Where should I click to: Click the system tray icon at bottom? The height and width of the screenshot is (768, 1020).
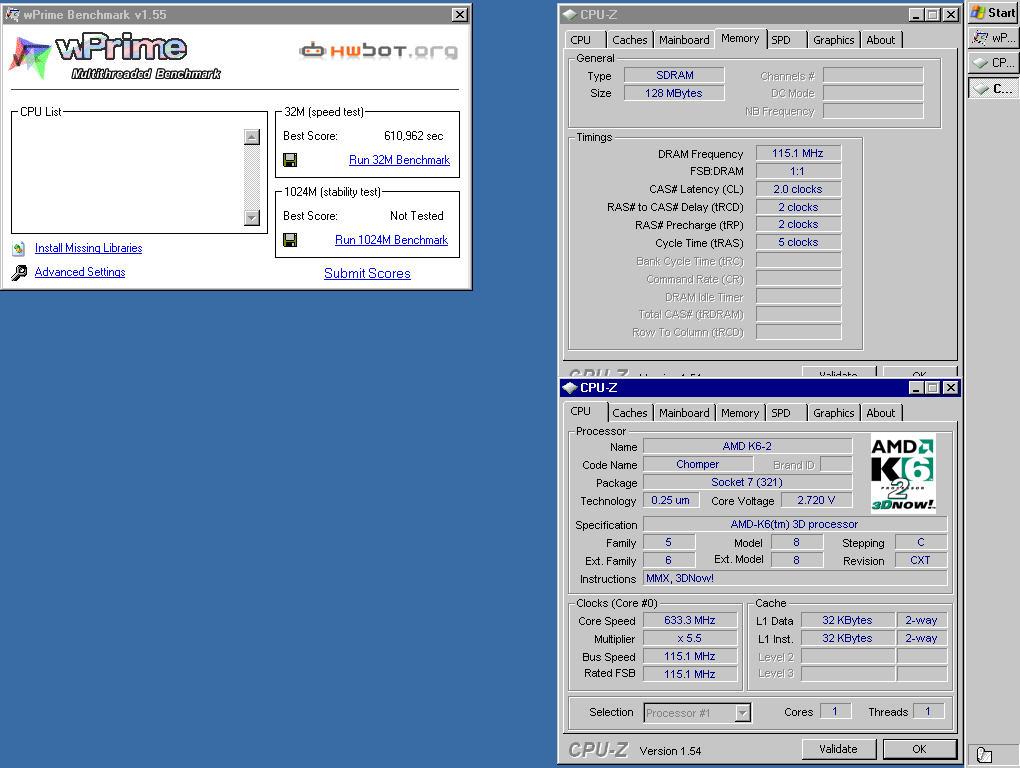click(x=984, y=754)
